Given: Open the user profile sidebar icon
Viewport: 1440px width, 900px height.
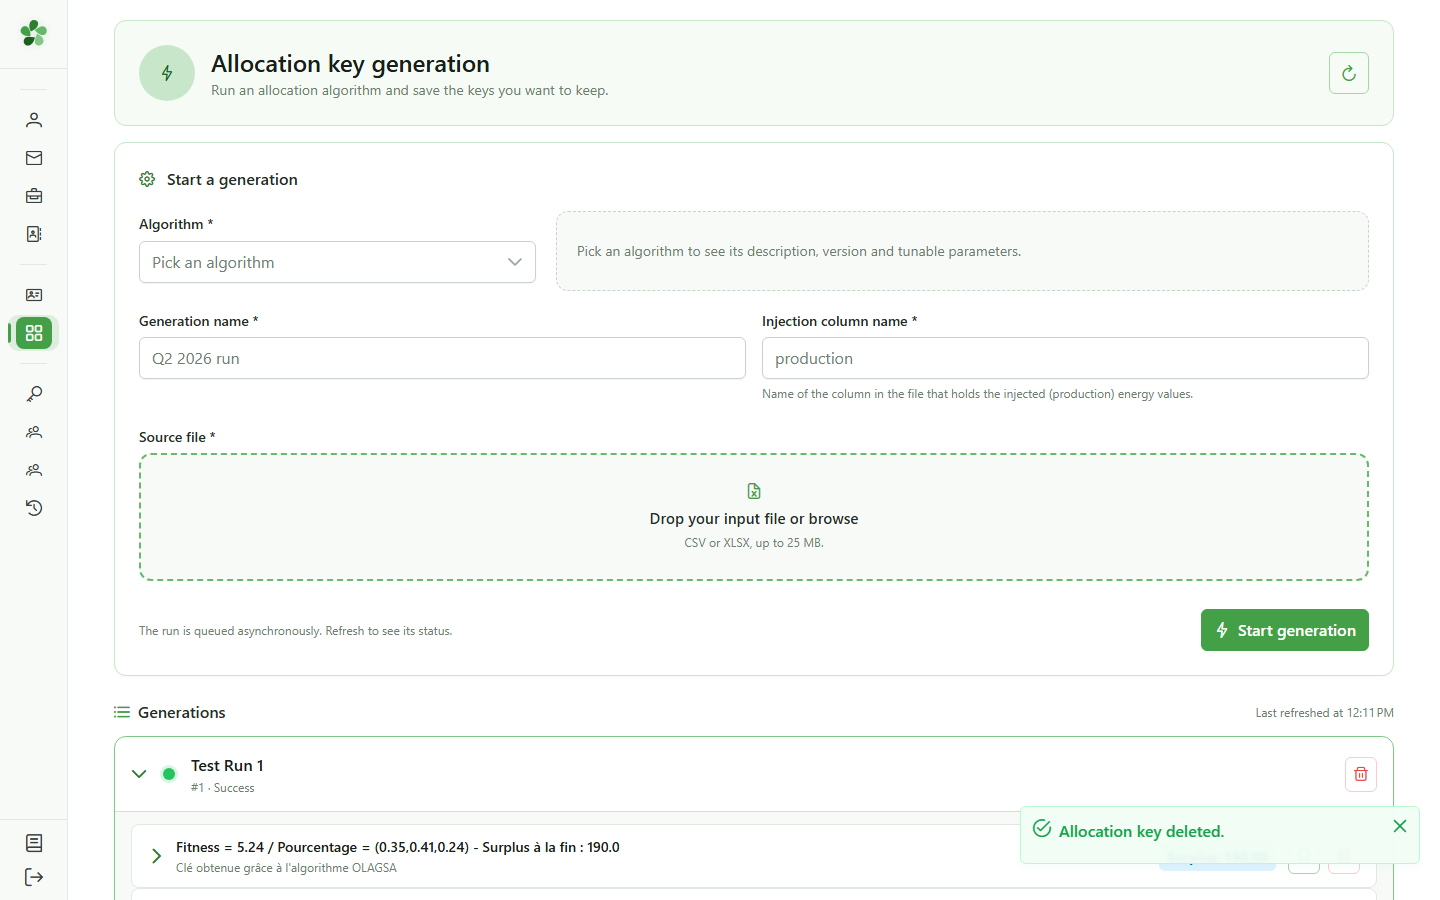Looking at the screenshot, I should [x=34, y=120].
